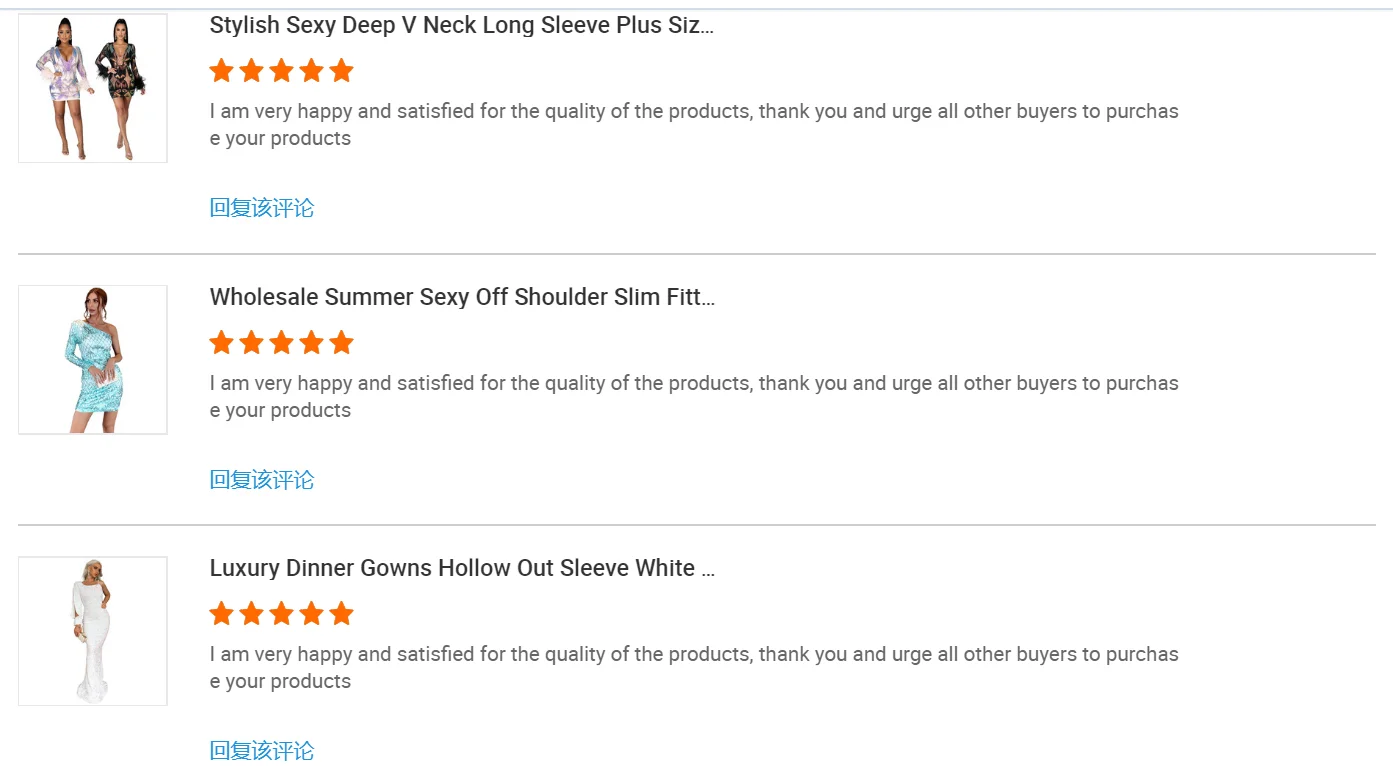This screenshot has width=1393, height=766.
Task: Click the third star on the Stylish Deep V Neck review
Action: tap(282, 71)
